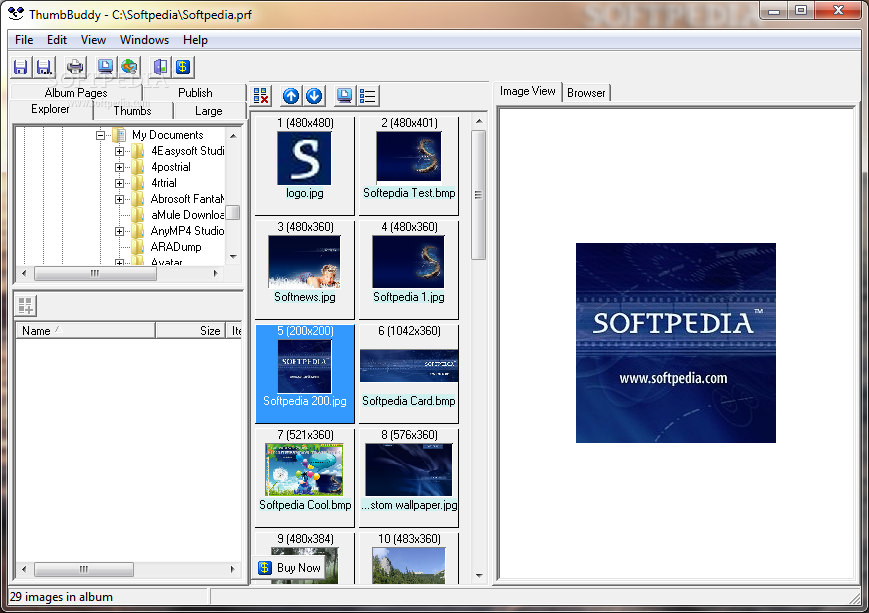Click file list horizontal scroll right arrow
The height and width of the screenshot is (613, 869).
point(232,569)
